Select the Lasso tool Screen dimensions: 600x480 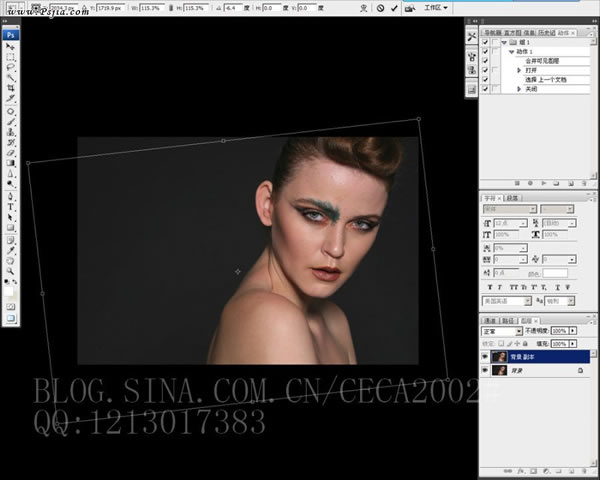[10, 67]
